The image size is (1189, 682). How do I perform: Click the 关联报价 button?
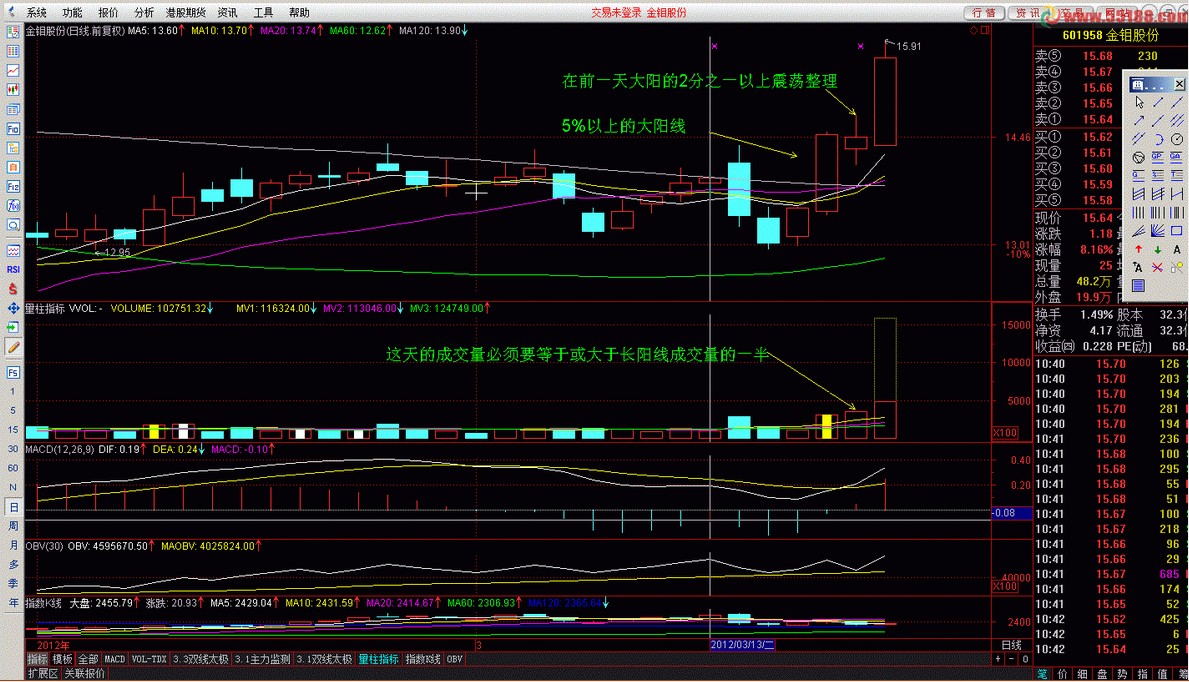(x=84, y=674)
